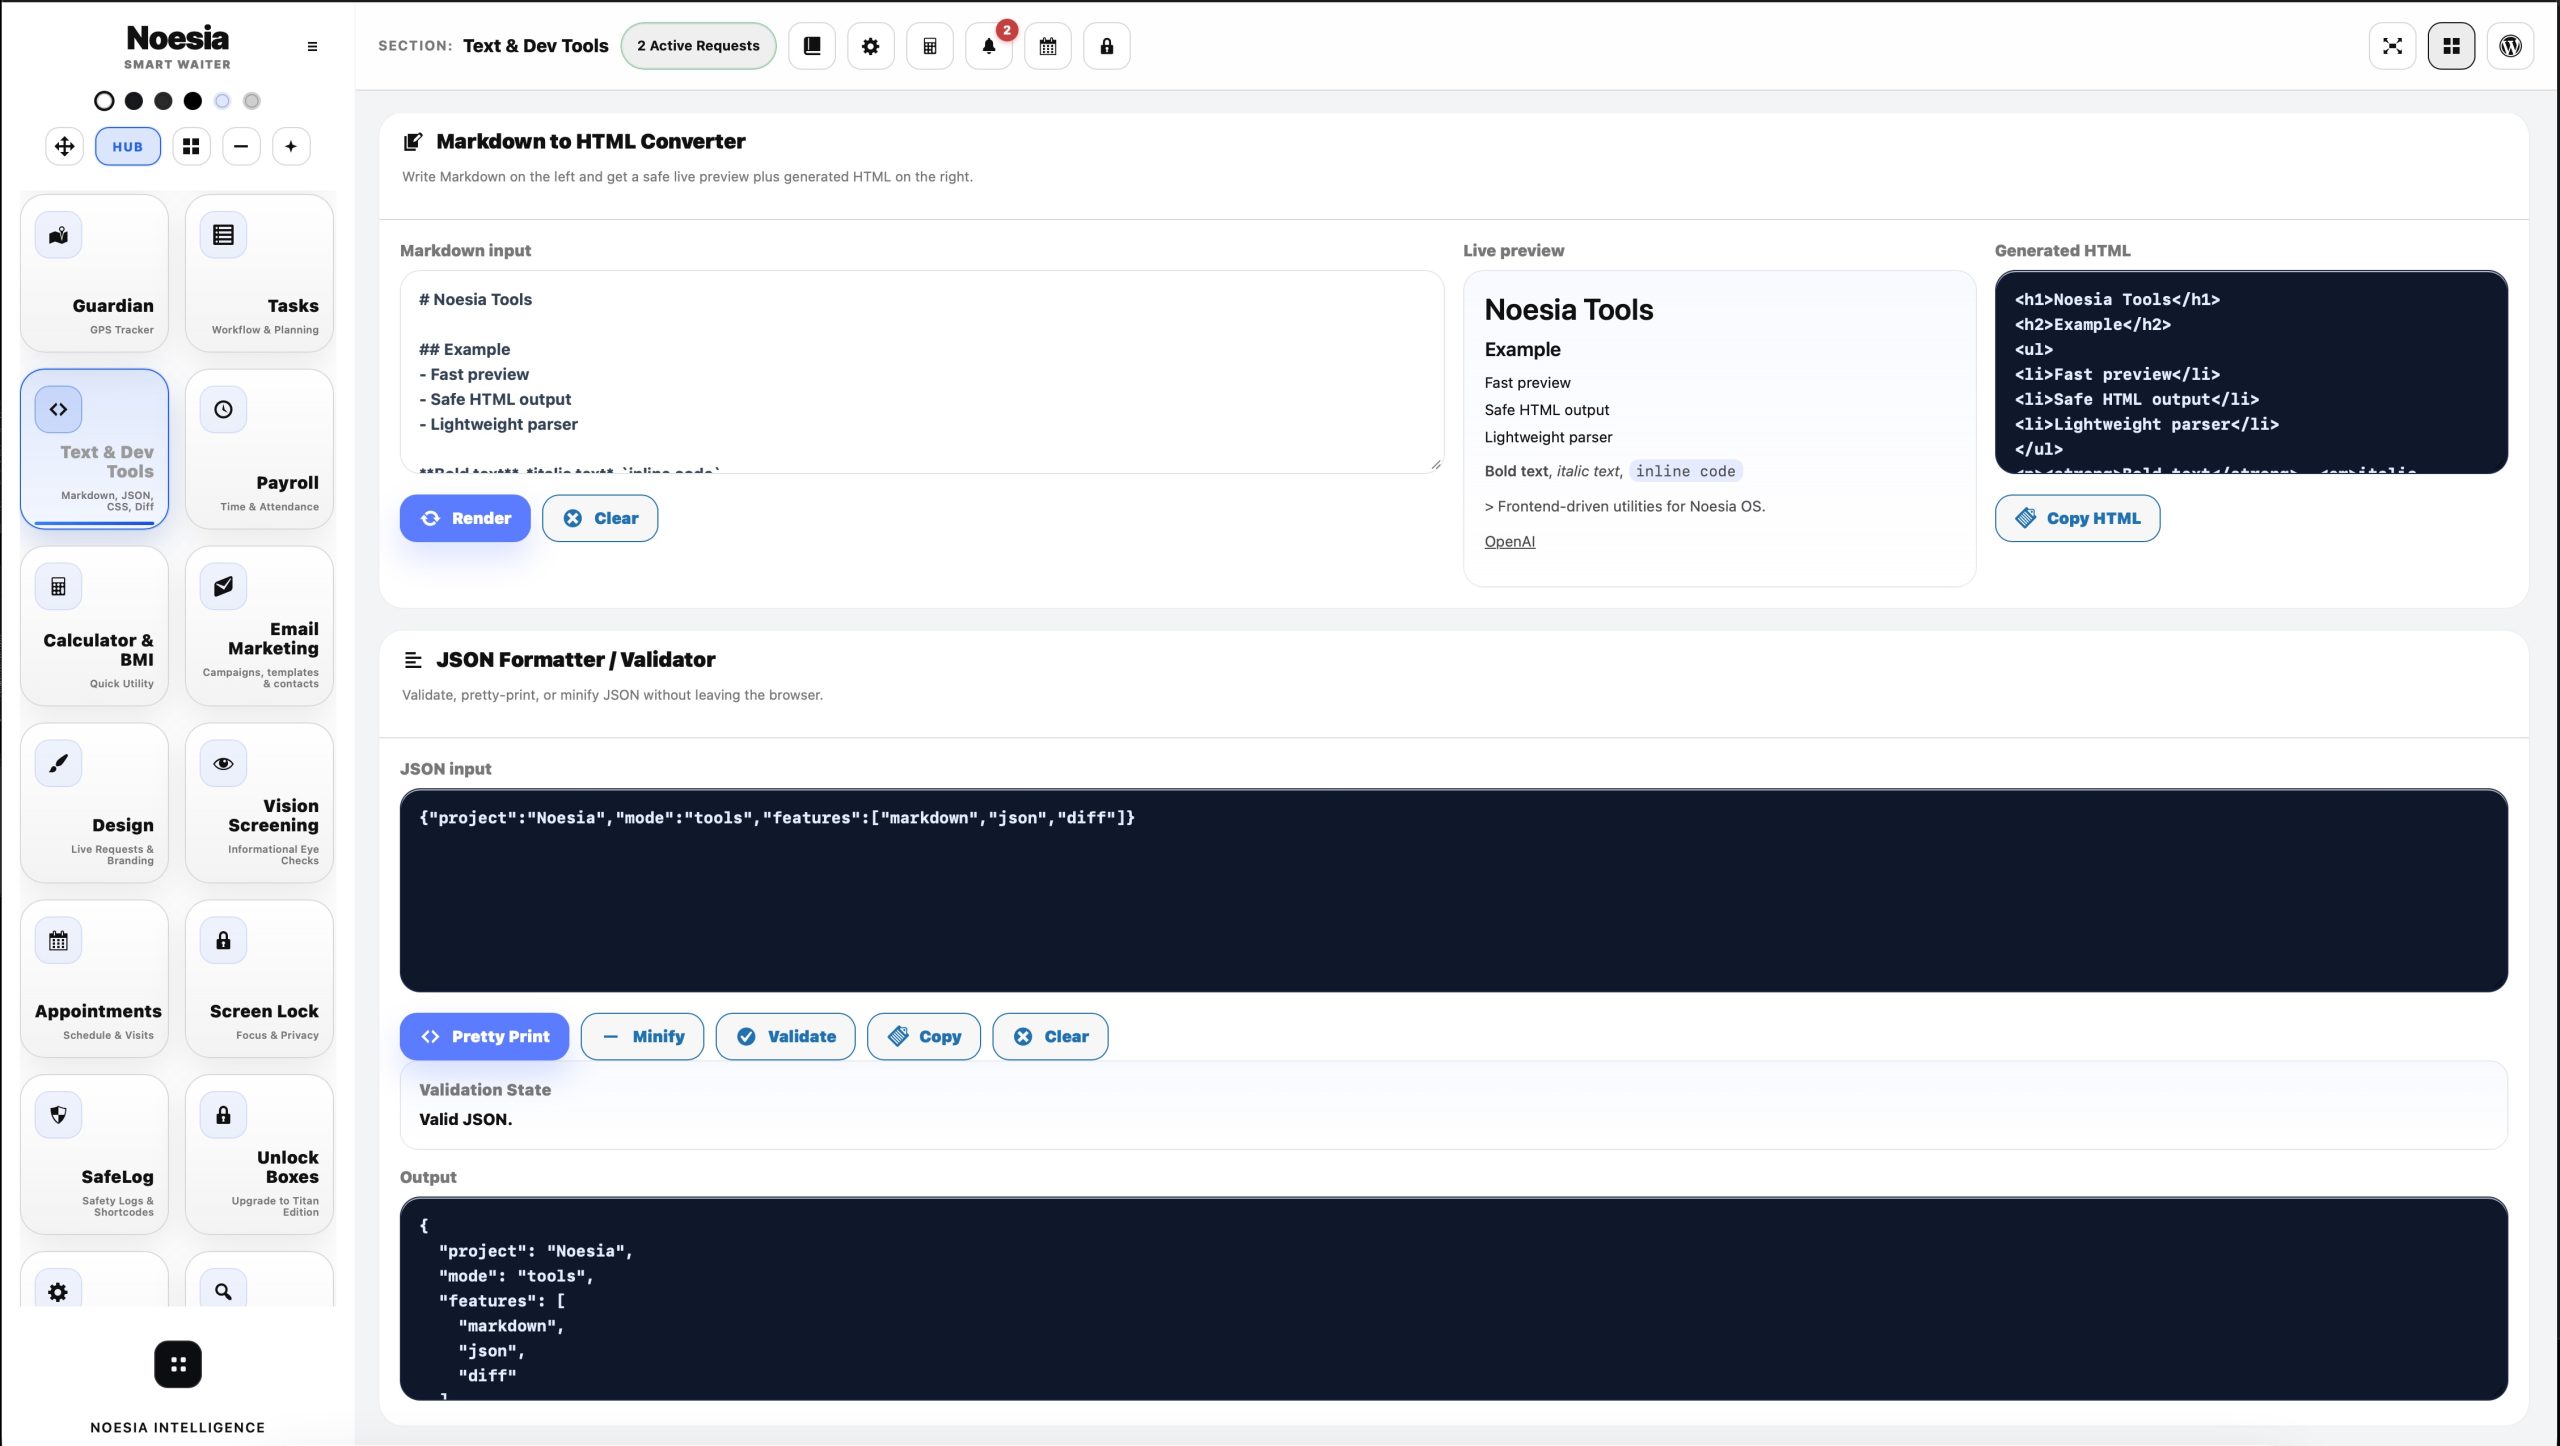Open the Design tile

point(95,803)
